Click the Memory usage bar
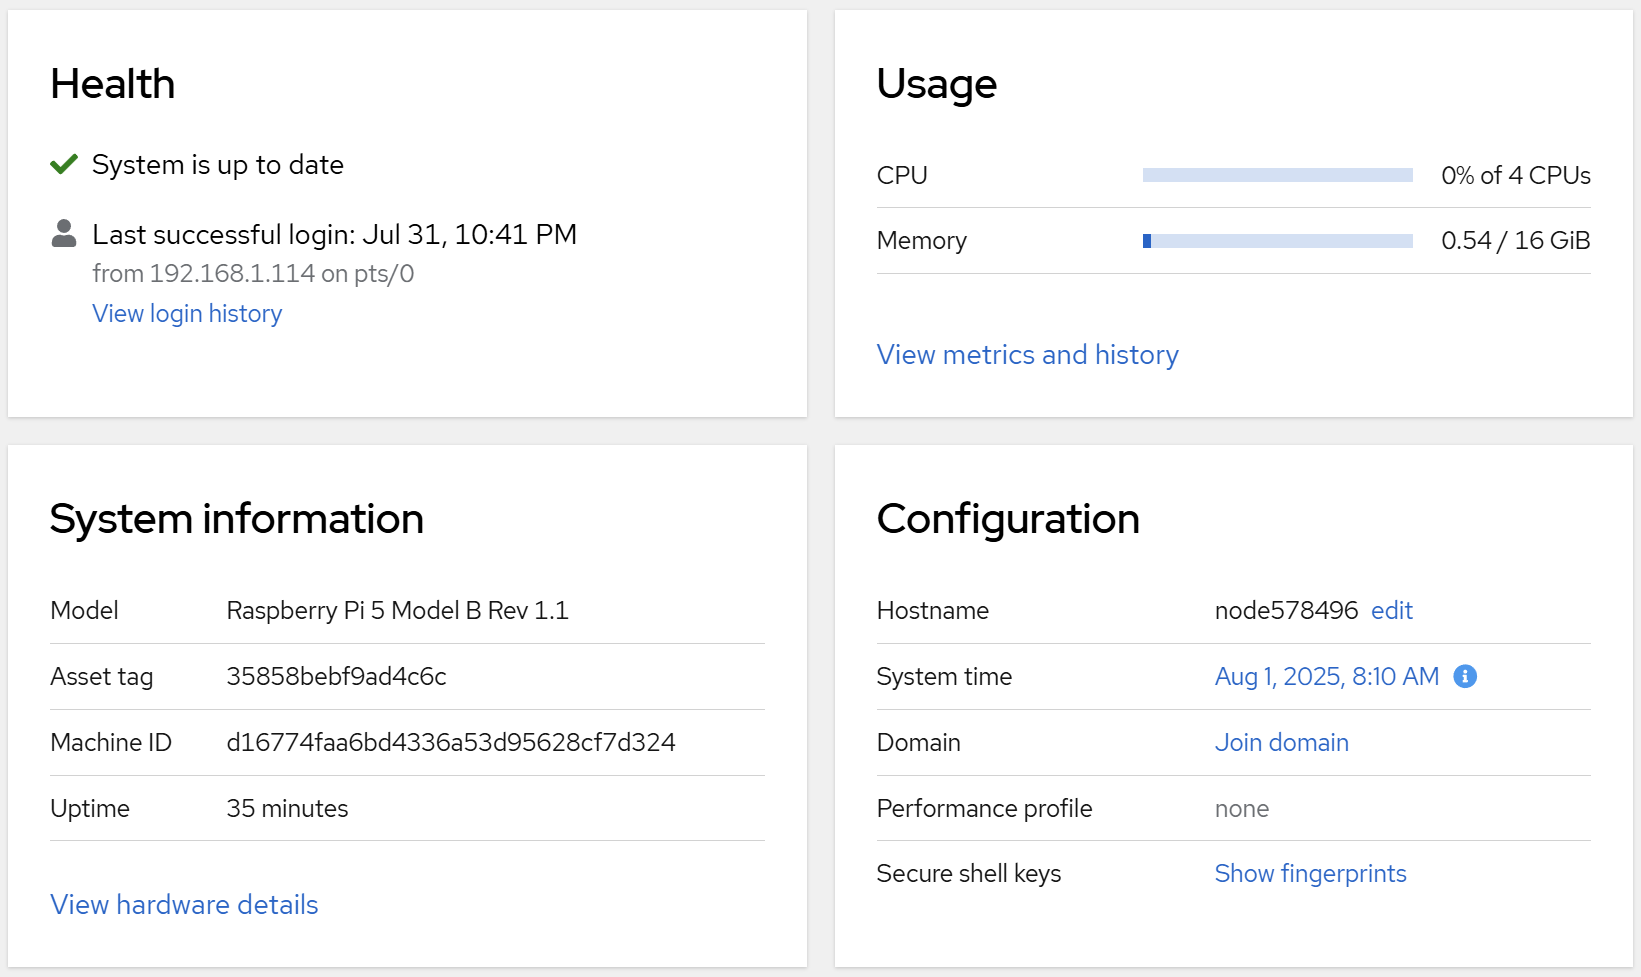This screenshot has width=1641, height=977. point(1277,241)
